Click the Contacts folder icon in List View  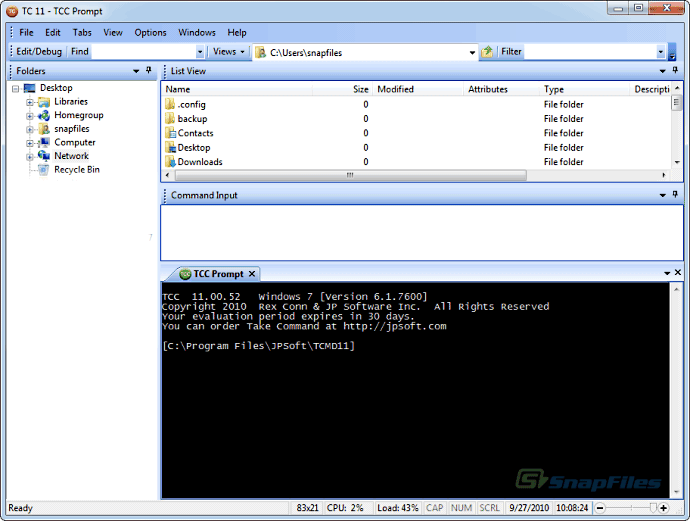point(170,133)
